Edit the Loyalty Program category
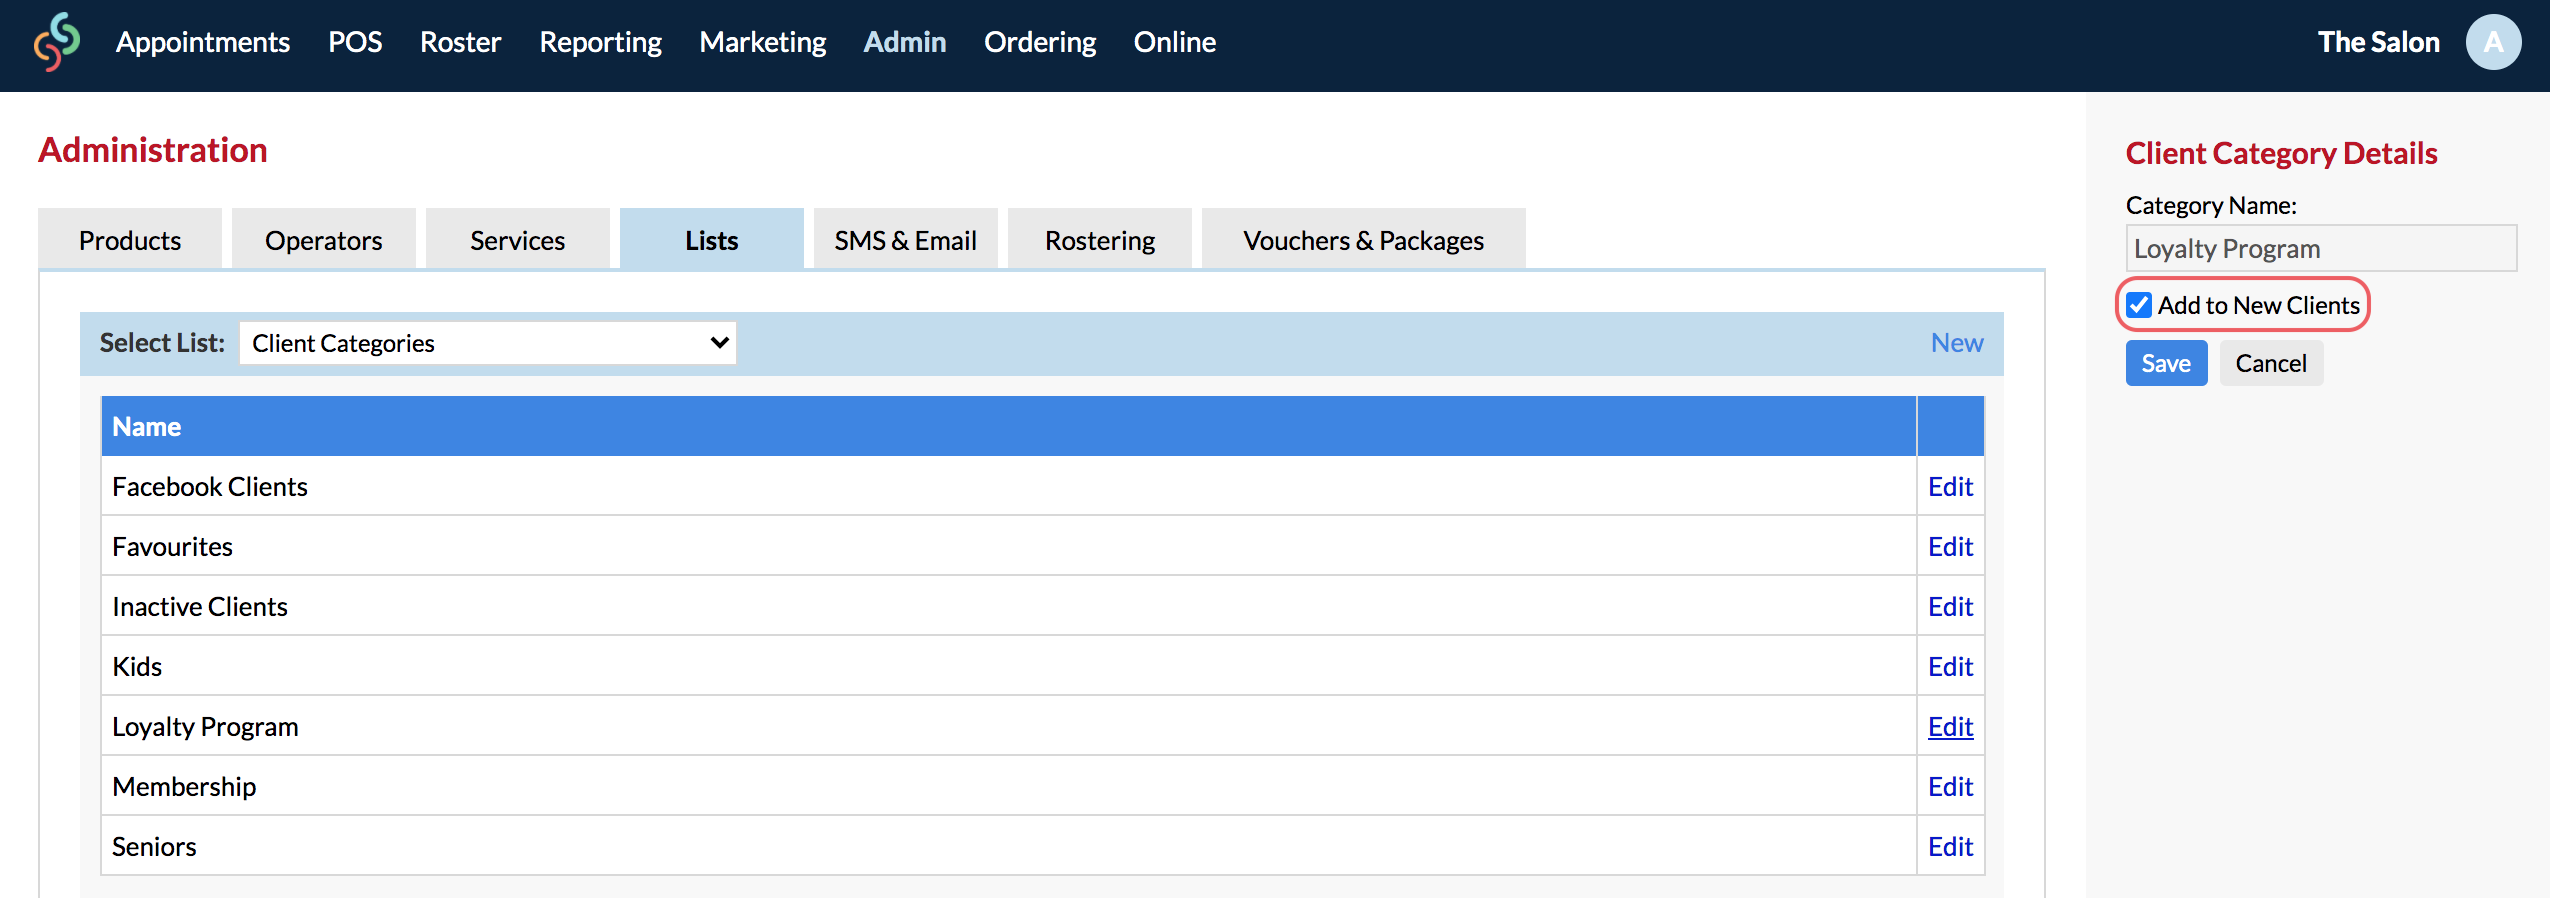Viewport: 2550px width, 898px height. tap(1950, 727)
